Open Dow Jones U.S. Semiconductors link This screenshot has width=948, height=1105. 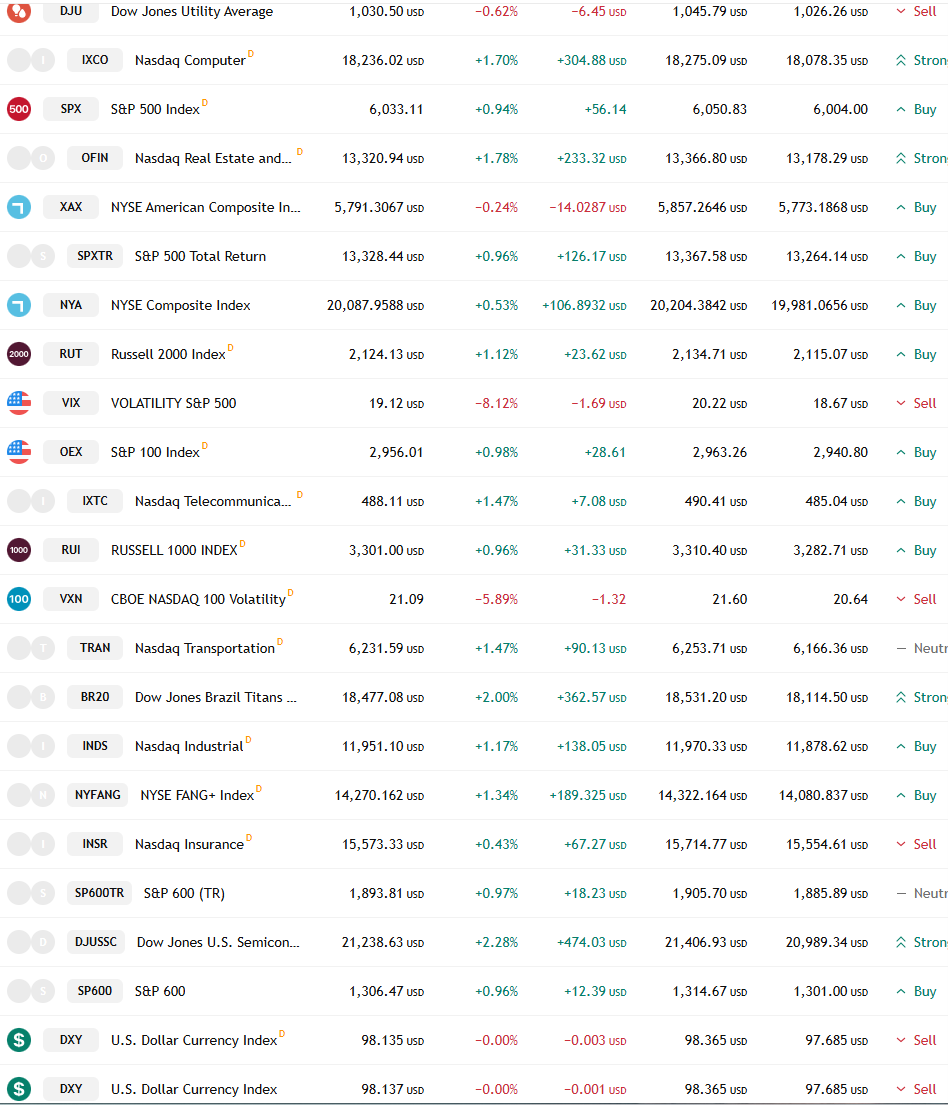coord(218,942)
